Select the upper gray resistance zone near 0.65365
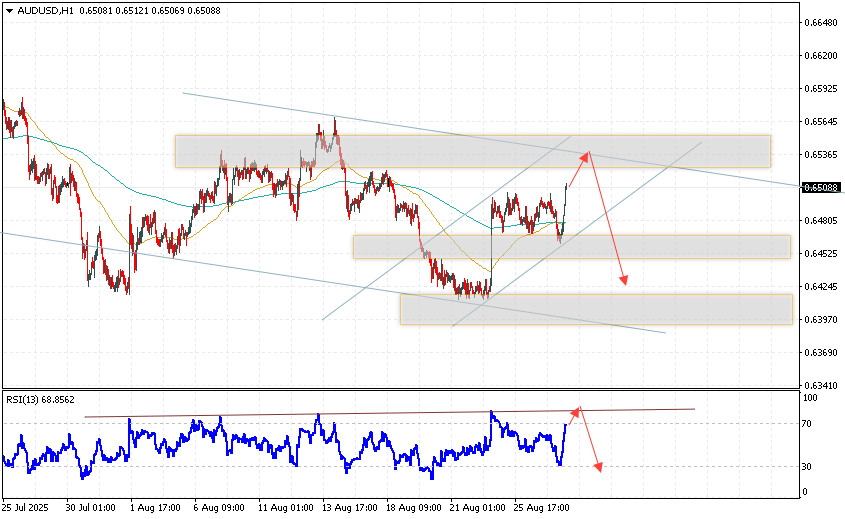The height and width of the screenshot is (519, 845). pyautogui.click(x=473, y=151)
